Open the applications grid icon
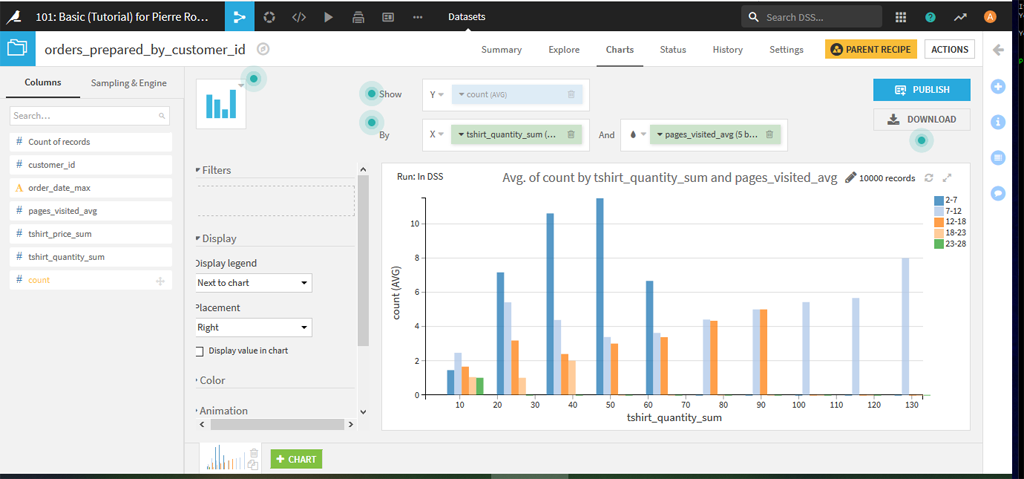The width and height of the screenshot is (1024, 479). [x=901, y=18]
